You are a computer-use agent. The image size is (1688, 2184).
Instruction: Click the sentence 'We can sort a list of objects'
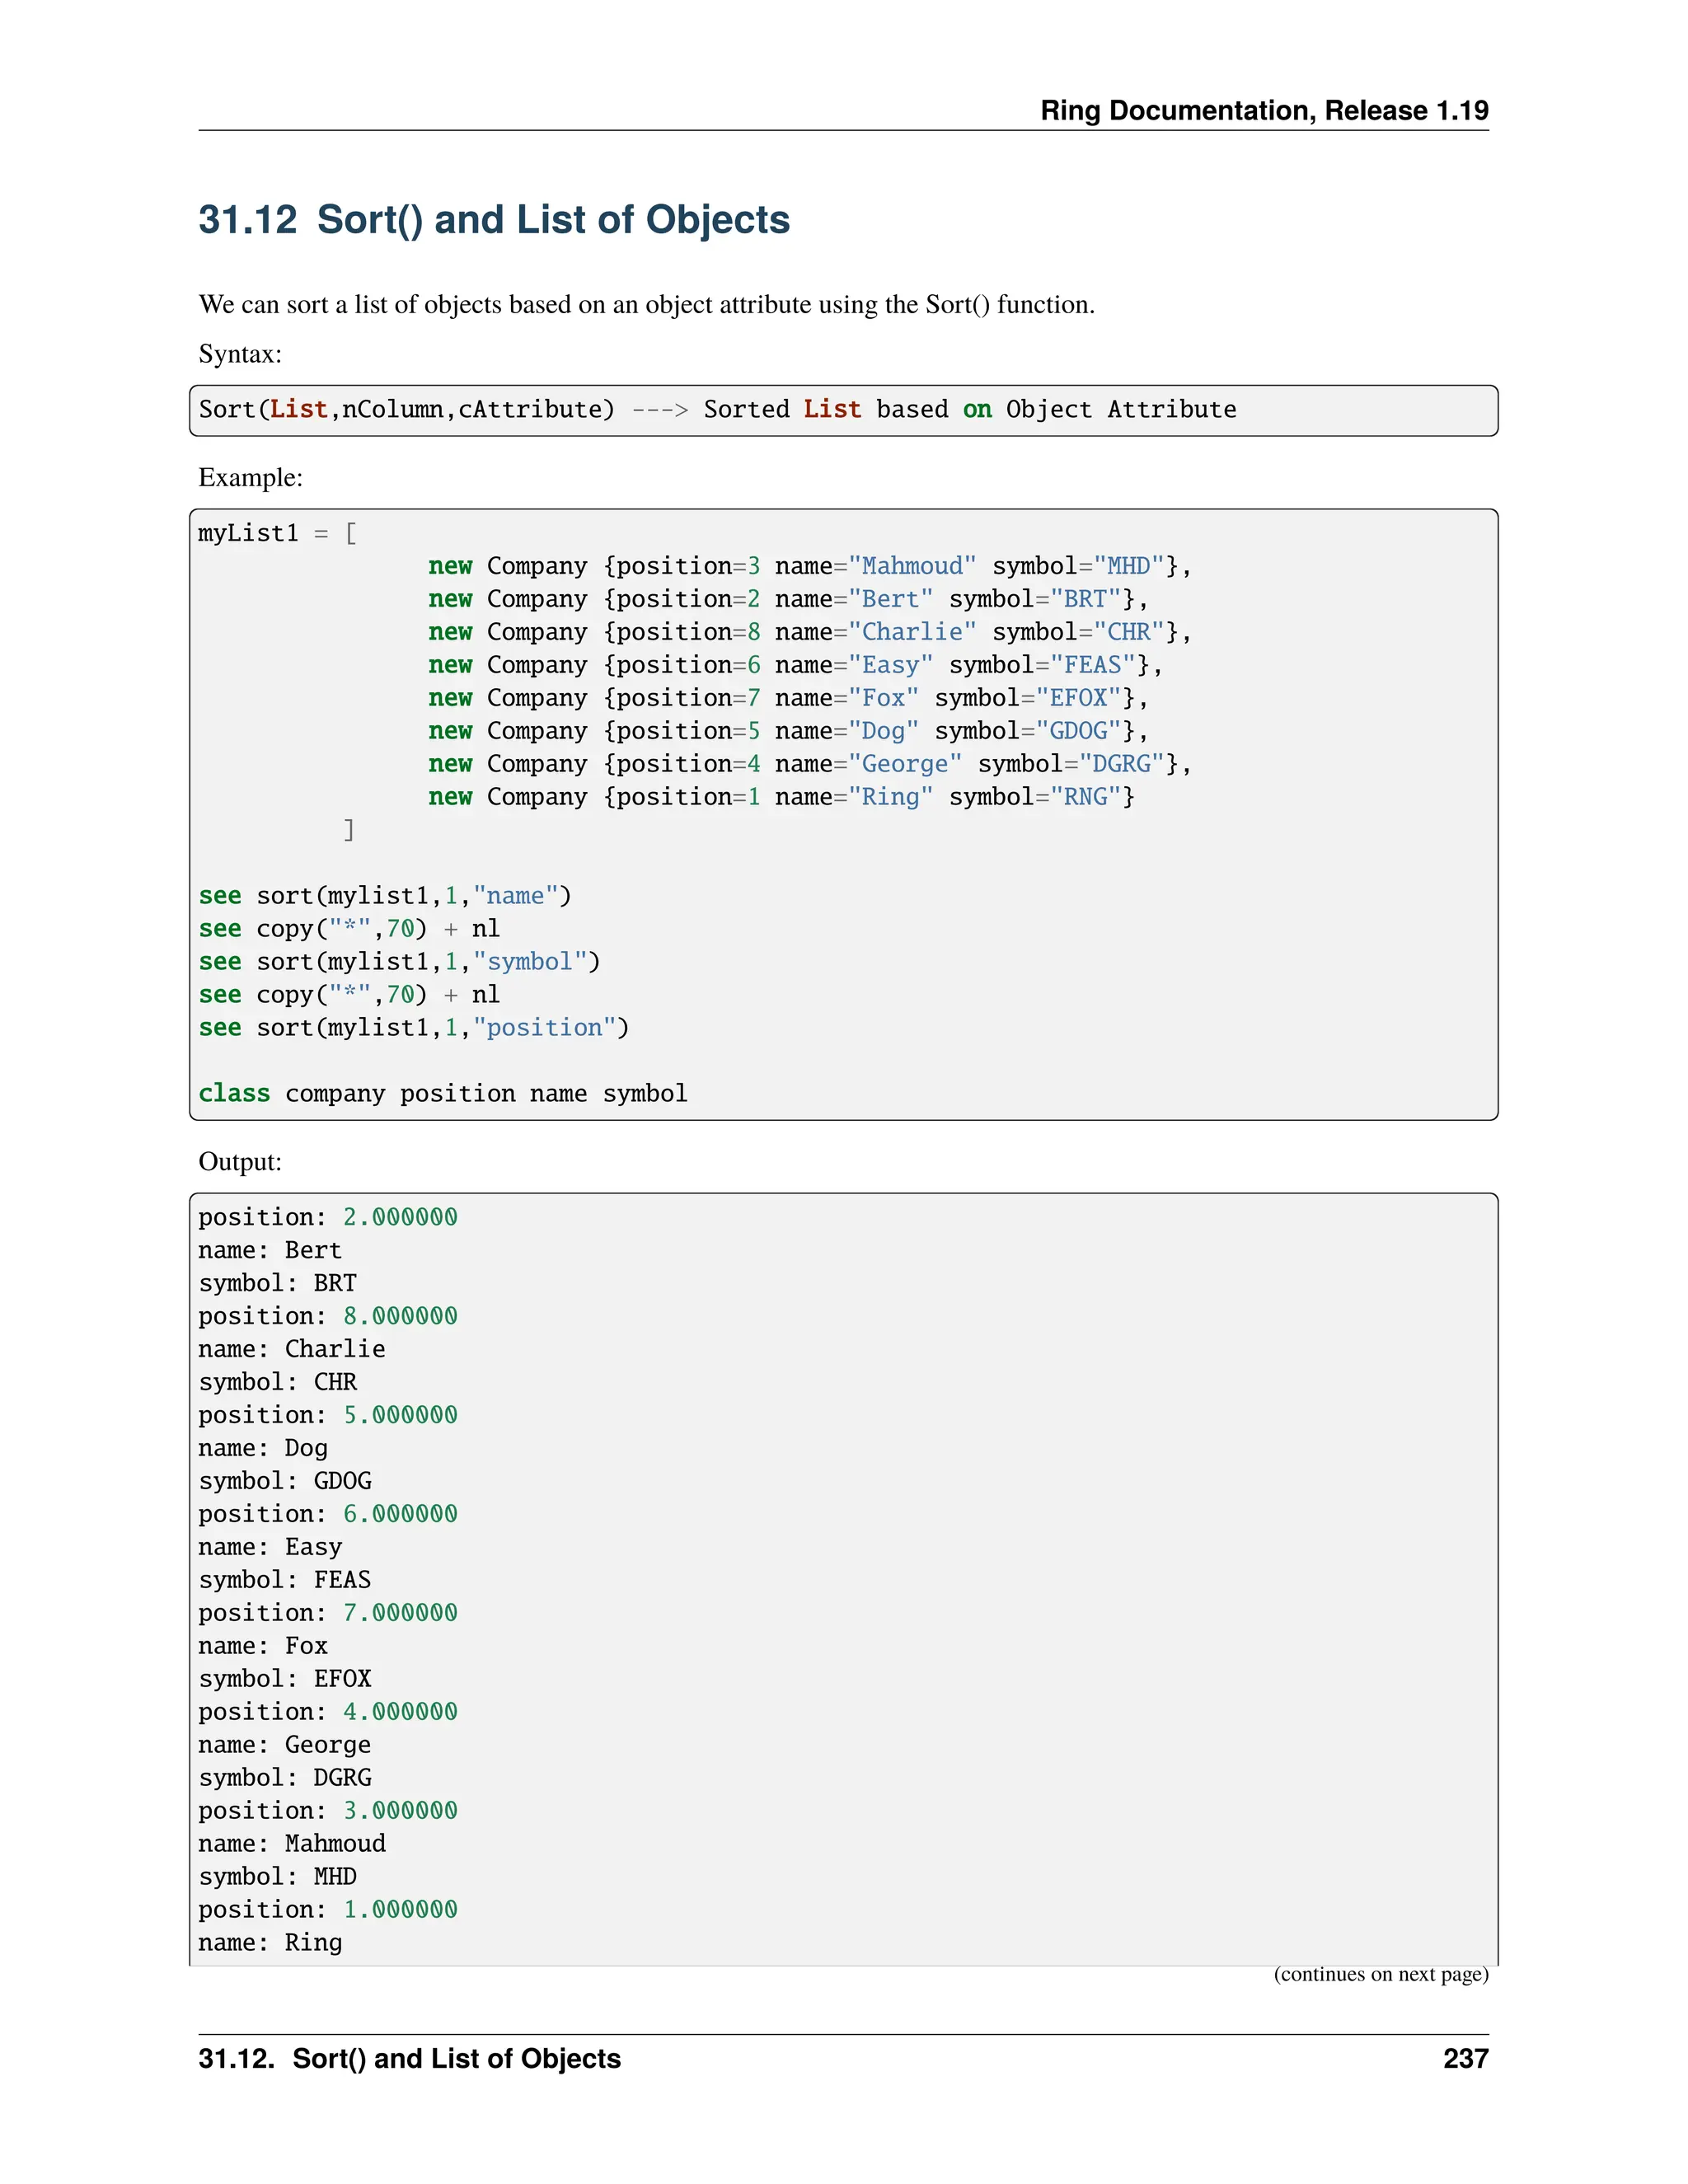click(x=647, y=304)
